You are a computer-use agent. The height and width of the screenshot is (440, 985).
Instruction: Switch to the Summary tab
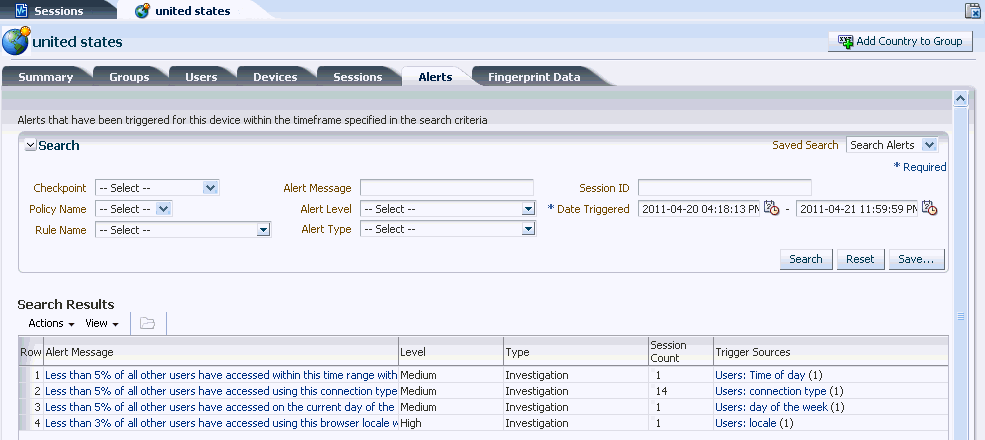click(45, 77)
